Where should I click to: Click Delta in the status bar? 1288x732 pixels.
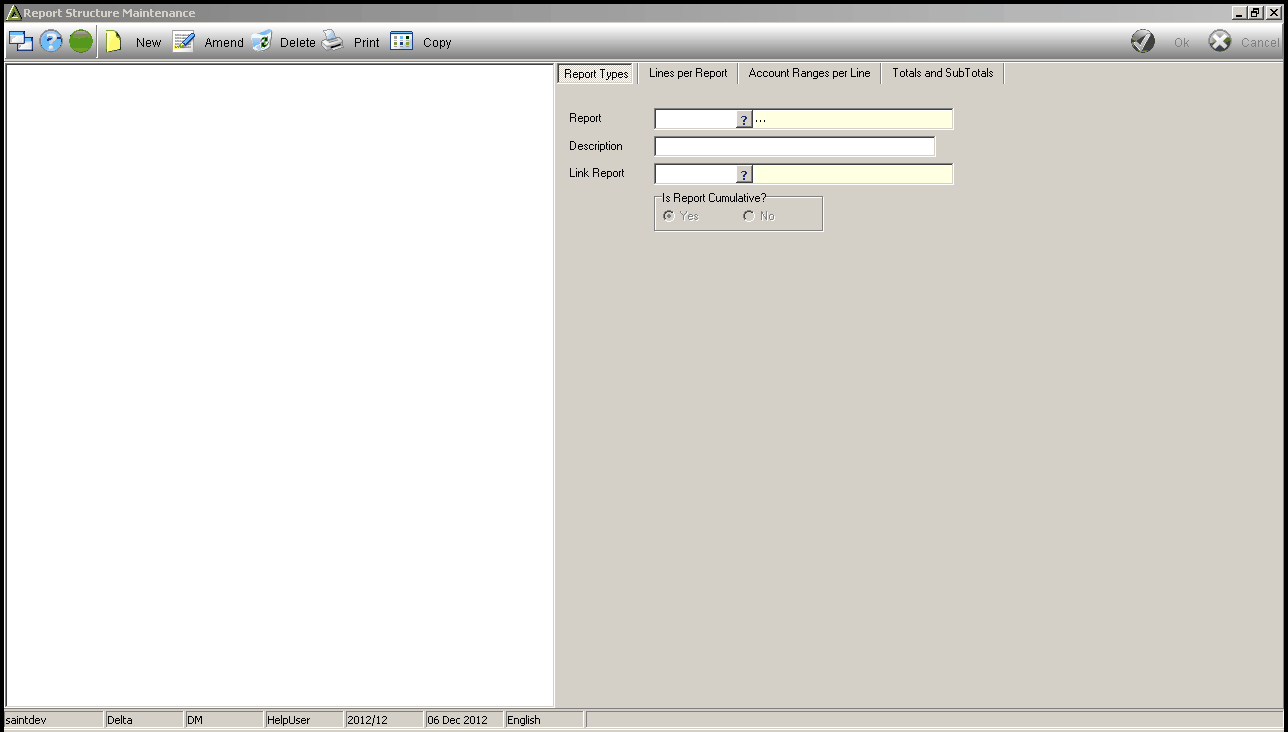[144, 720]
